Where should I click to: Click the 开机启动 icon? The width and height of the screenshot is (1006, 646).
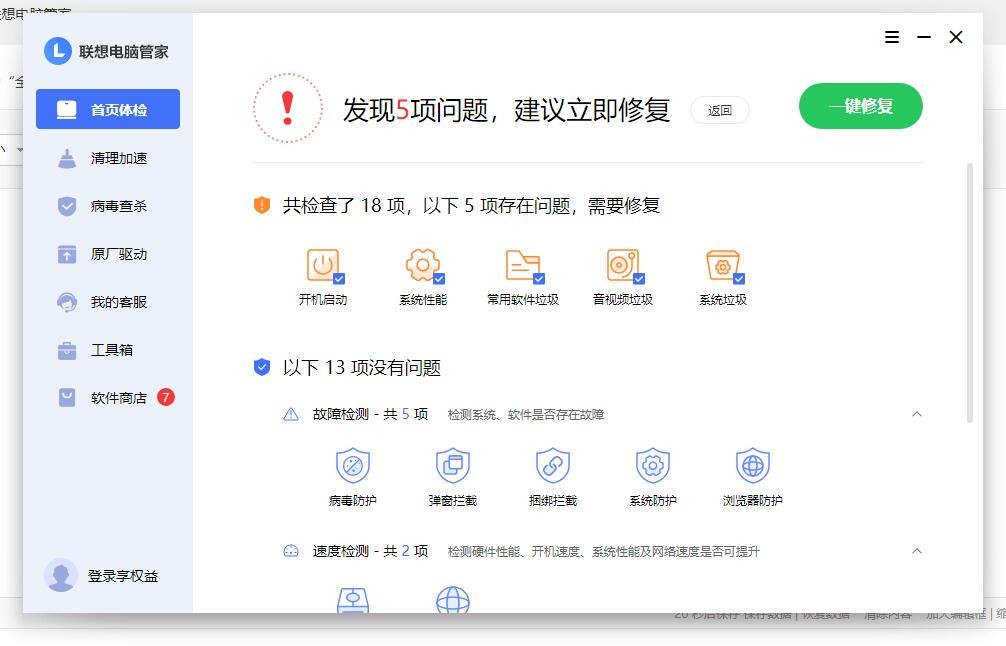pyautogui.click(x=323, y=265)
